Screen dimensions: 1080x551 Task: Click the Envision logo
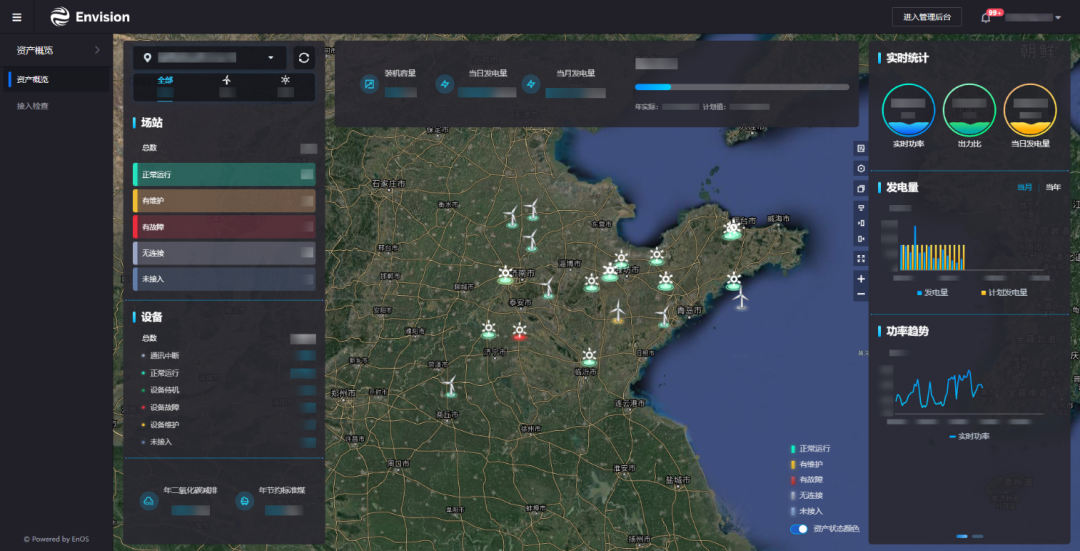90,17
